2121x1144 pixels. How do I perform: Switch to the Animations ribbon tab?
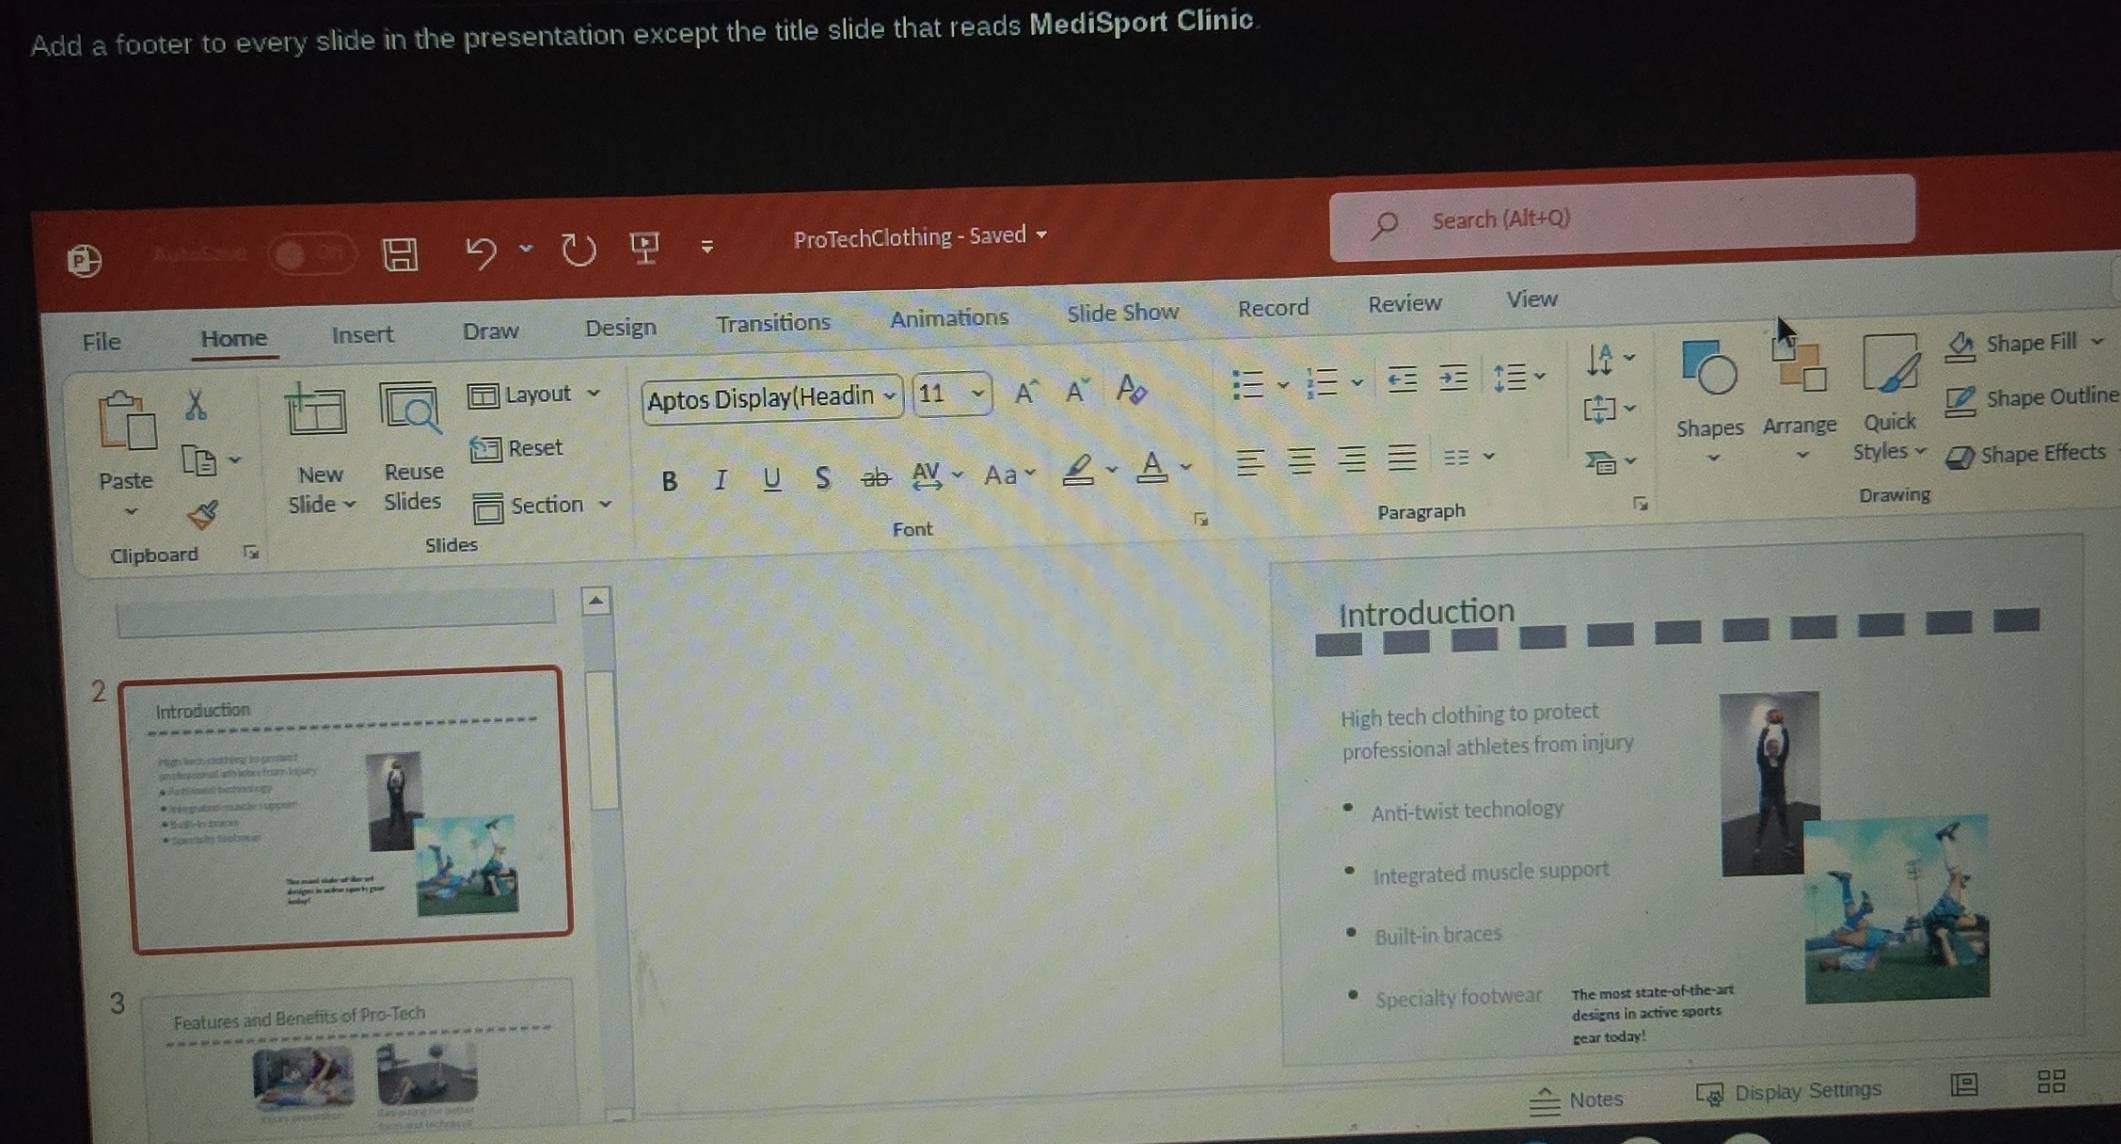click(x=948, y=316)
